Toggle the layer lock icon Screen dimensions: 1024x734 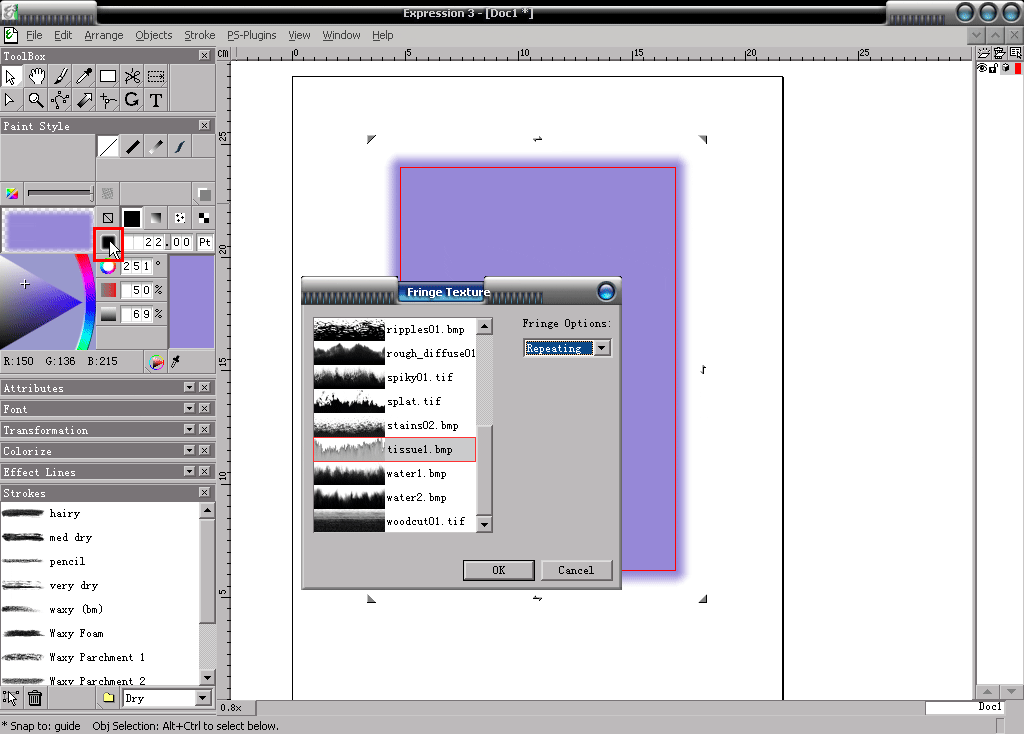[x=993, y=68]
